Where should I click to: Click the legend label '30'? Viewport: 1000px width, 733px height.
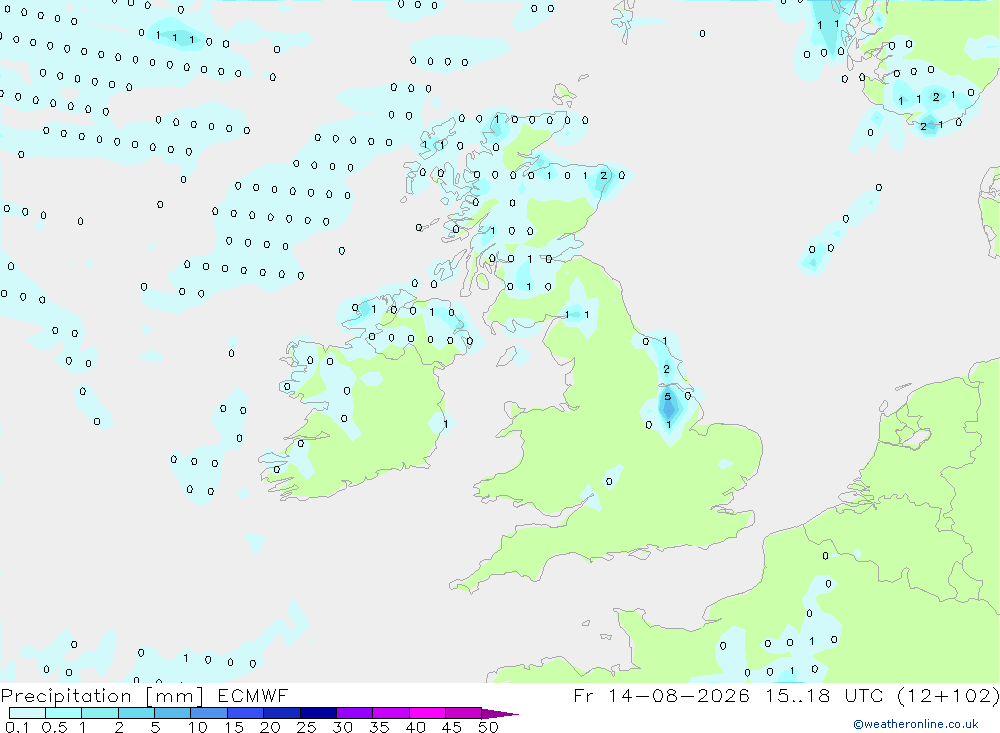342,727
